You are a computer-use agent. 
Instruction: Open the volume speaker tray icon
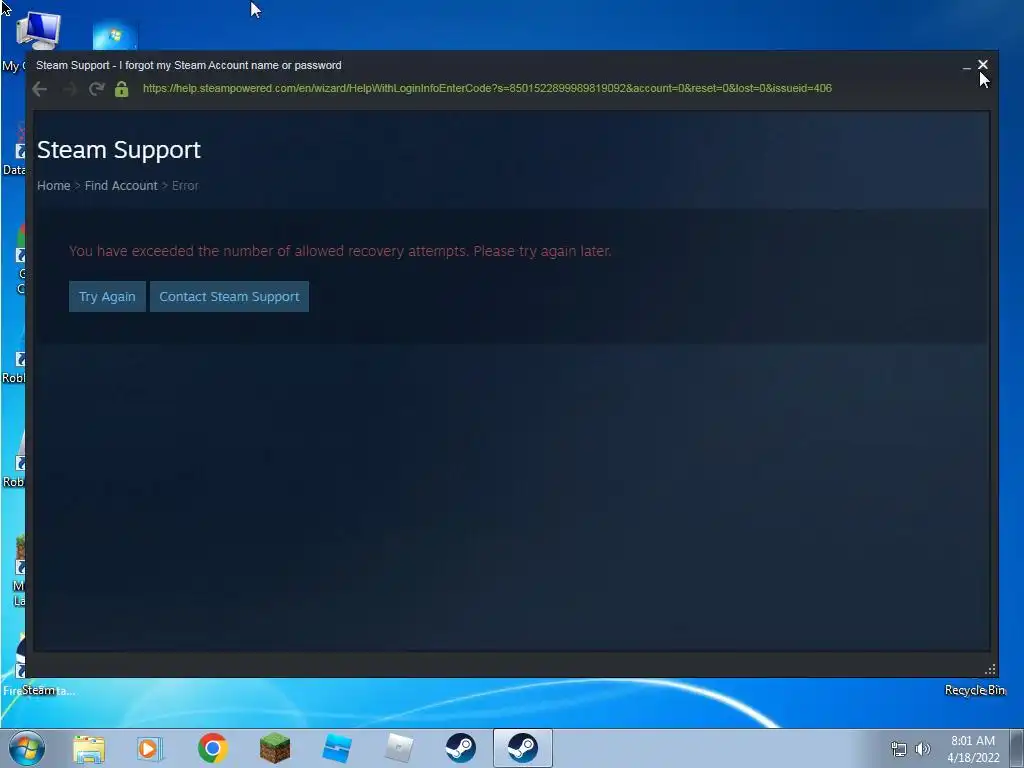[x=922, y=749]
